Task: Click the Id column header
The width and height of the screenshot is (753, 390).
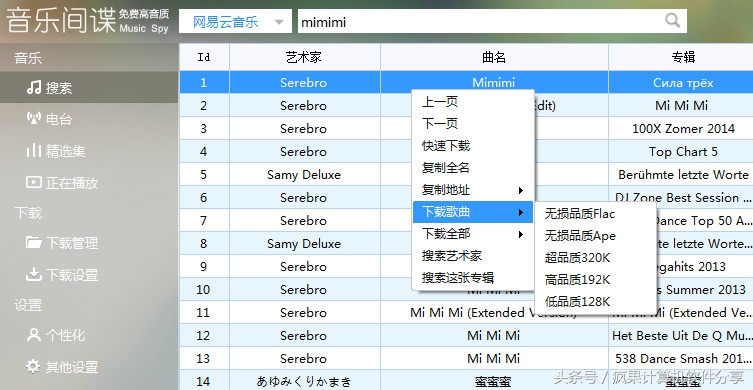Action: click(x=205, y=57)
